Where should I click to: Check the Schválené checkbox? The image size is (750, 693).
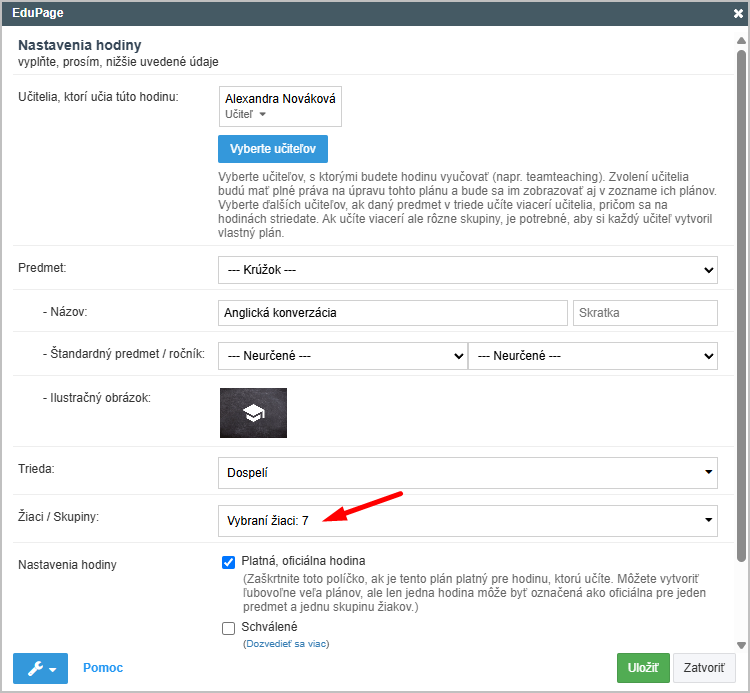229,628
